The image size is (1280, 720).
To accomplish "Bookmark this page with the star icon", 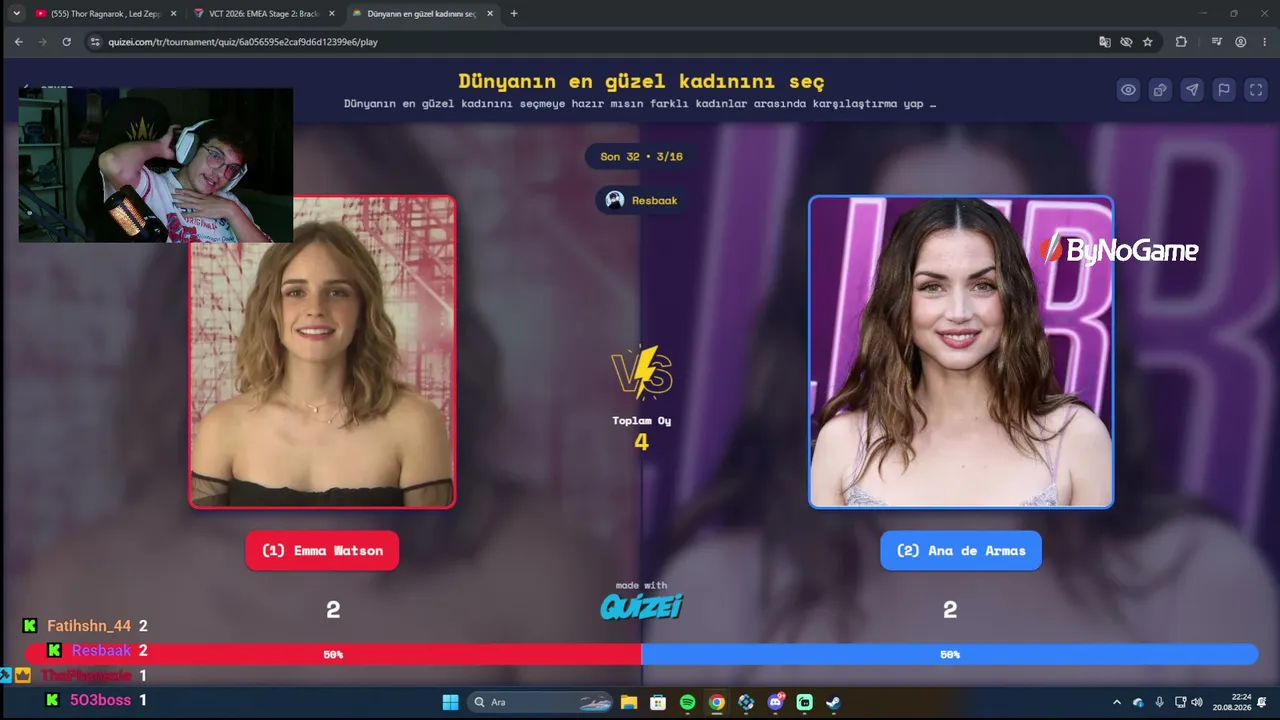I will (1148, 42).
